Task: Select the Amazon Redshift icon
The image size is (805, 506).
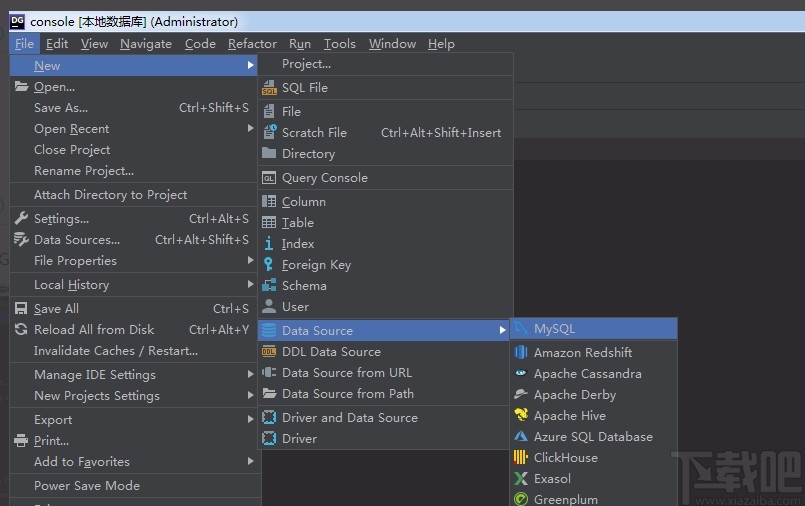Action: (x=521, y=352)
